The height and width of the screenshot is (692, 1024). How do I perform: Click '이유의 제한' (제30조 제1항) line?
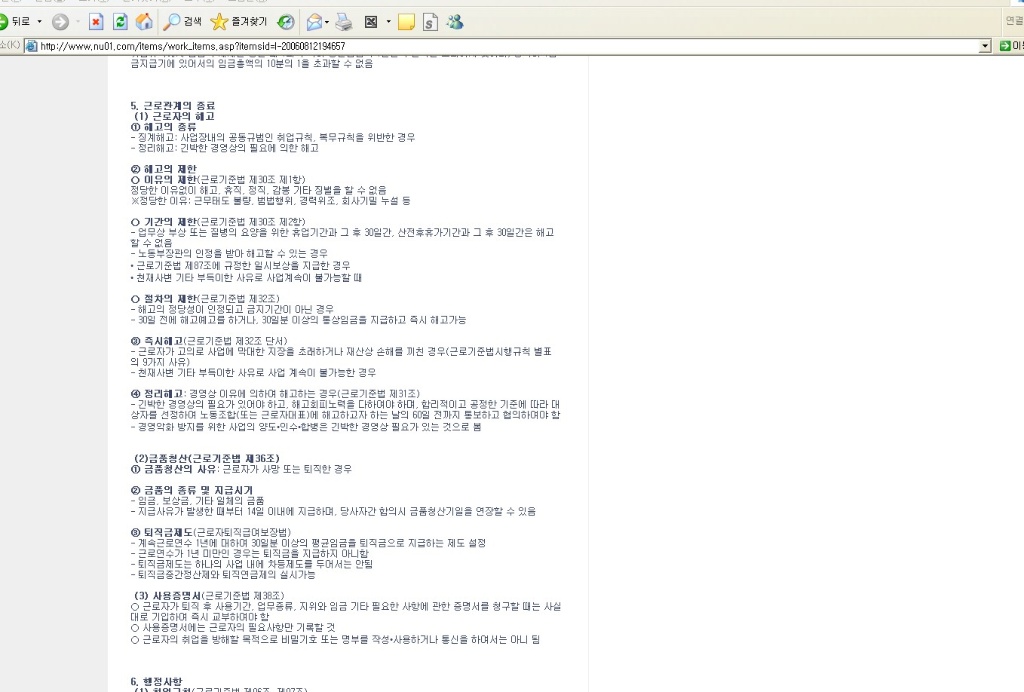(x=217, y=180)
